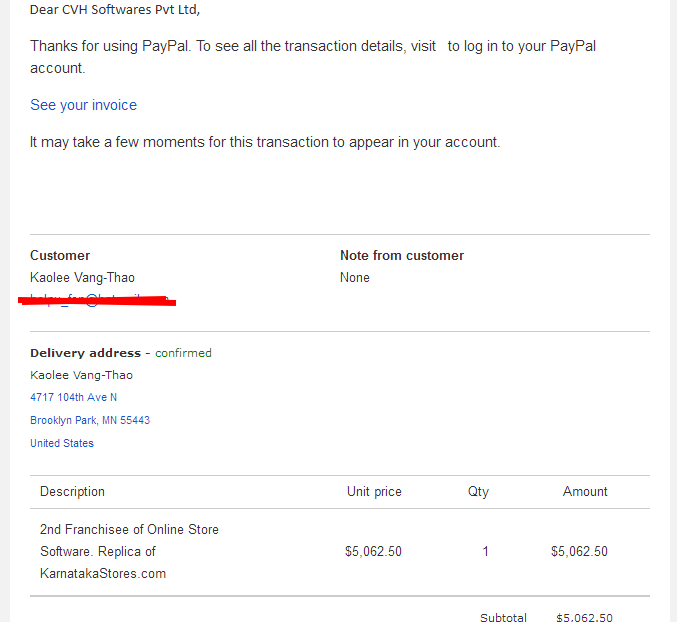
Task: Click the Unit price column header
Action: (x=374, y=491)
